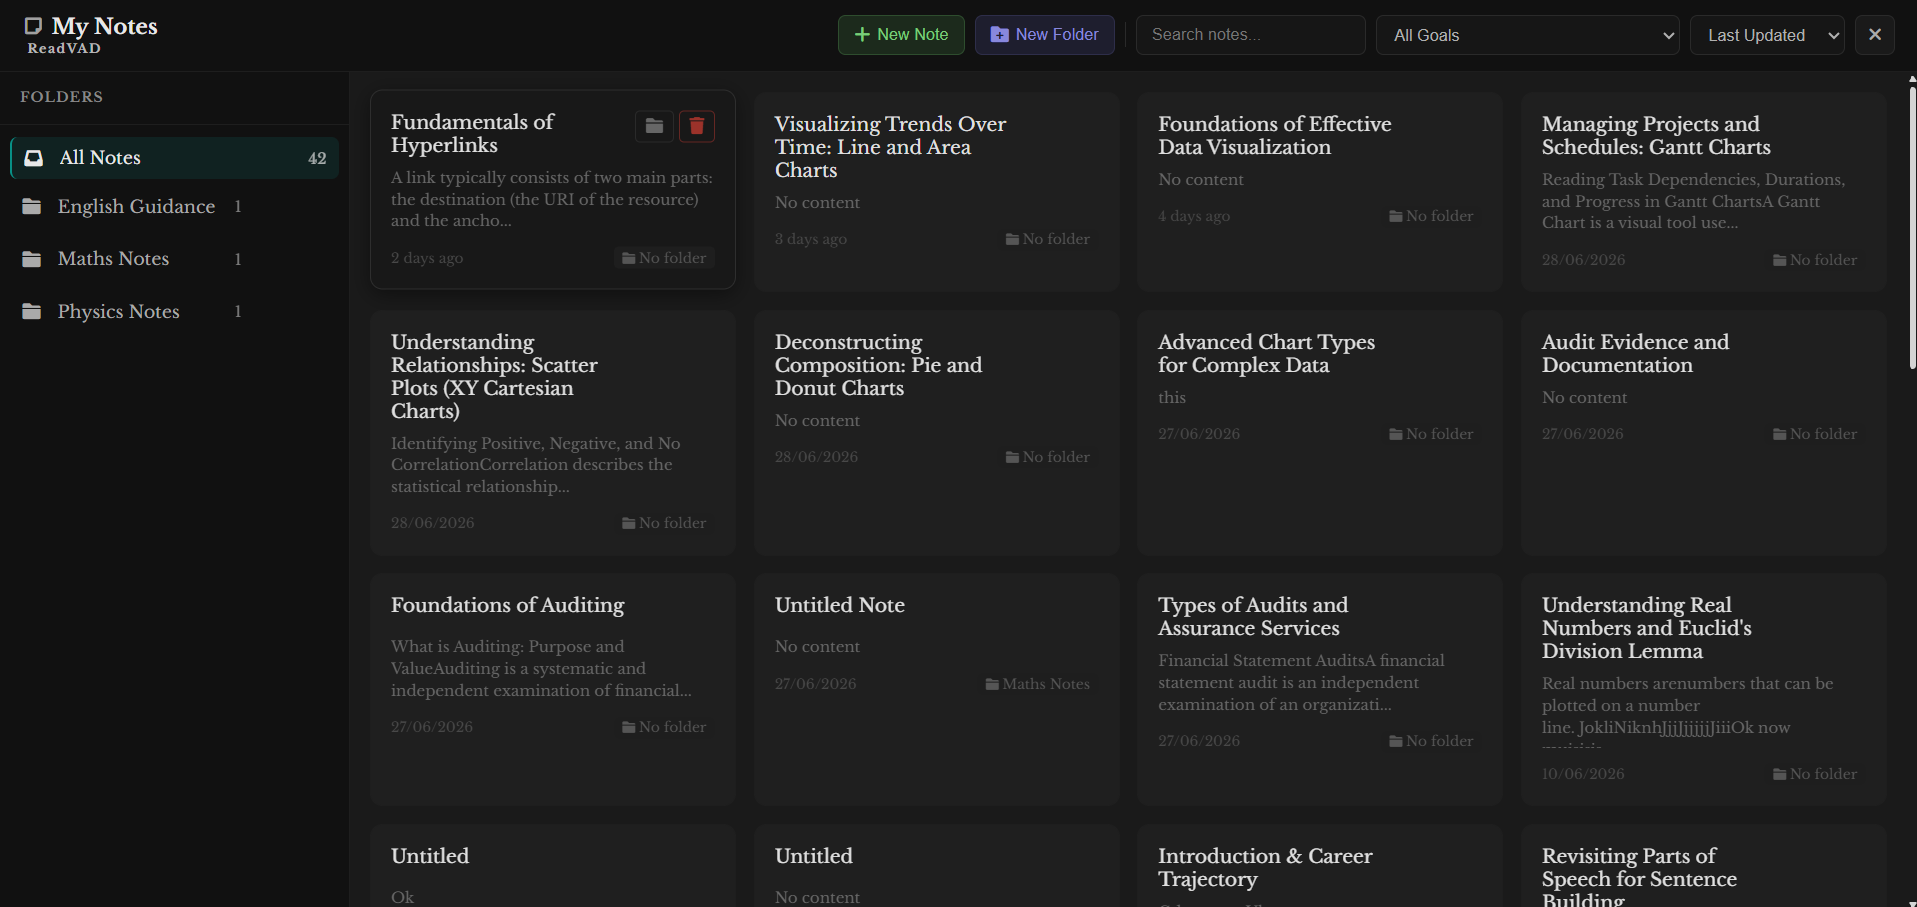Click chevron arrow of All Goals dropdown
Image resolution: width=1917 pixels, height=907 pixels.
[x=1668, y=35]
